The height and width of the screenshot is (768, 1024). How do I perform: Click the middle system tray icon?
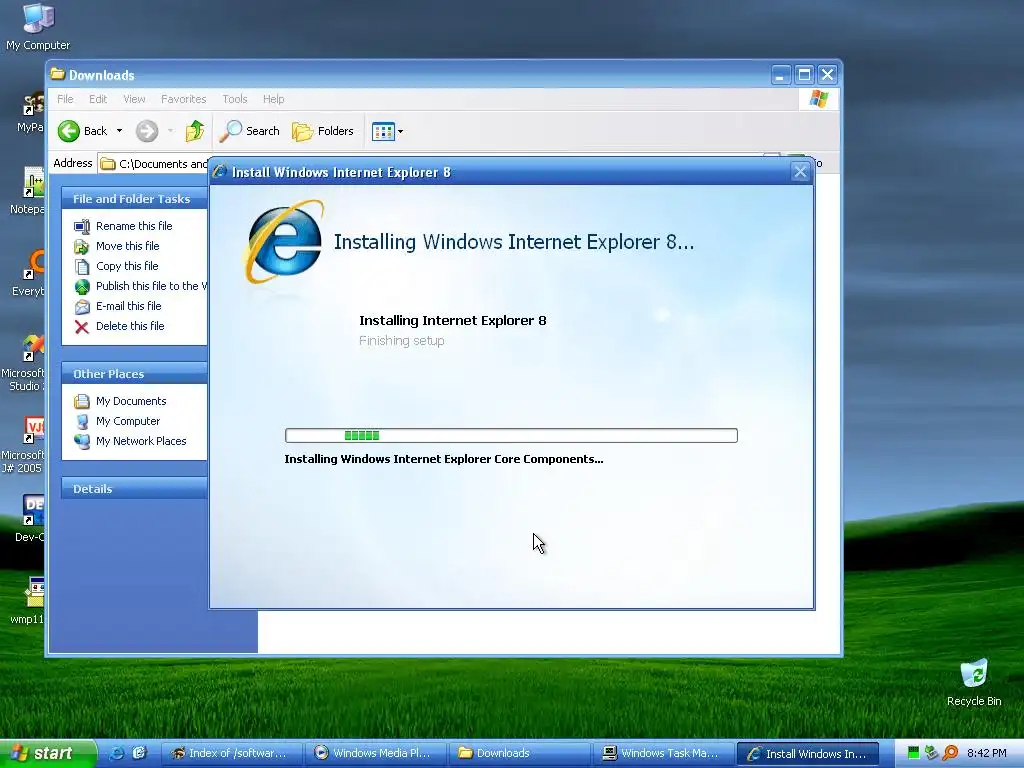point(931,753)
